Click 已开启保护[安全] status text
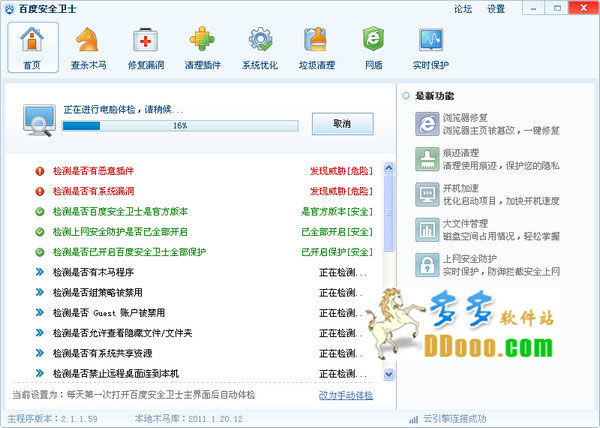This screenshot has height=428, width=600. [x=337, y=252]
